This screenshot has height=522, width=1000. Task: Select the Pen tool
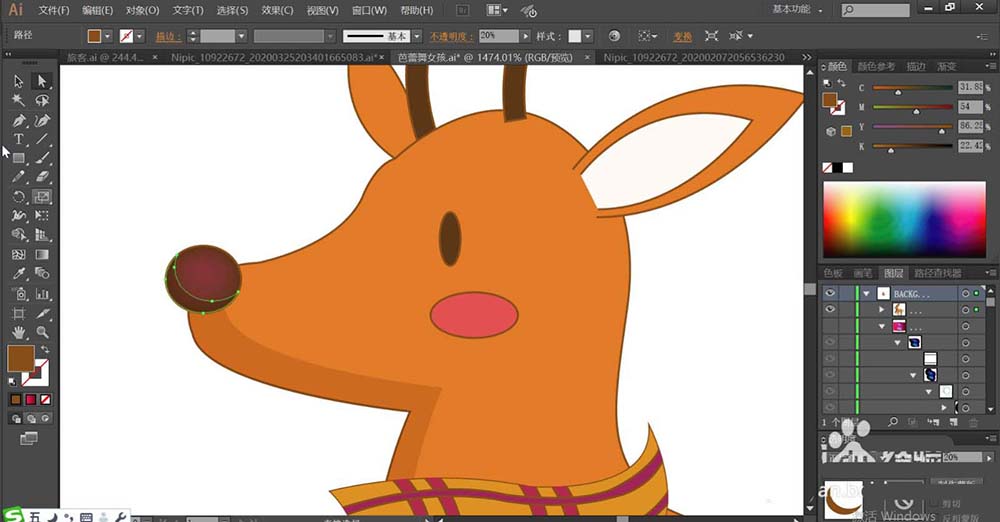click(x=19, y=120)
